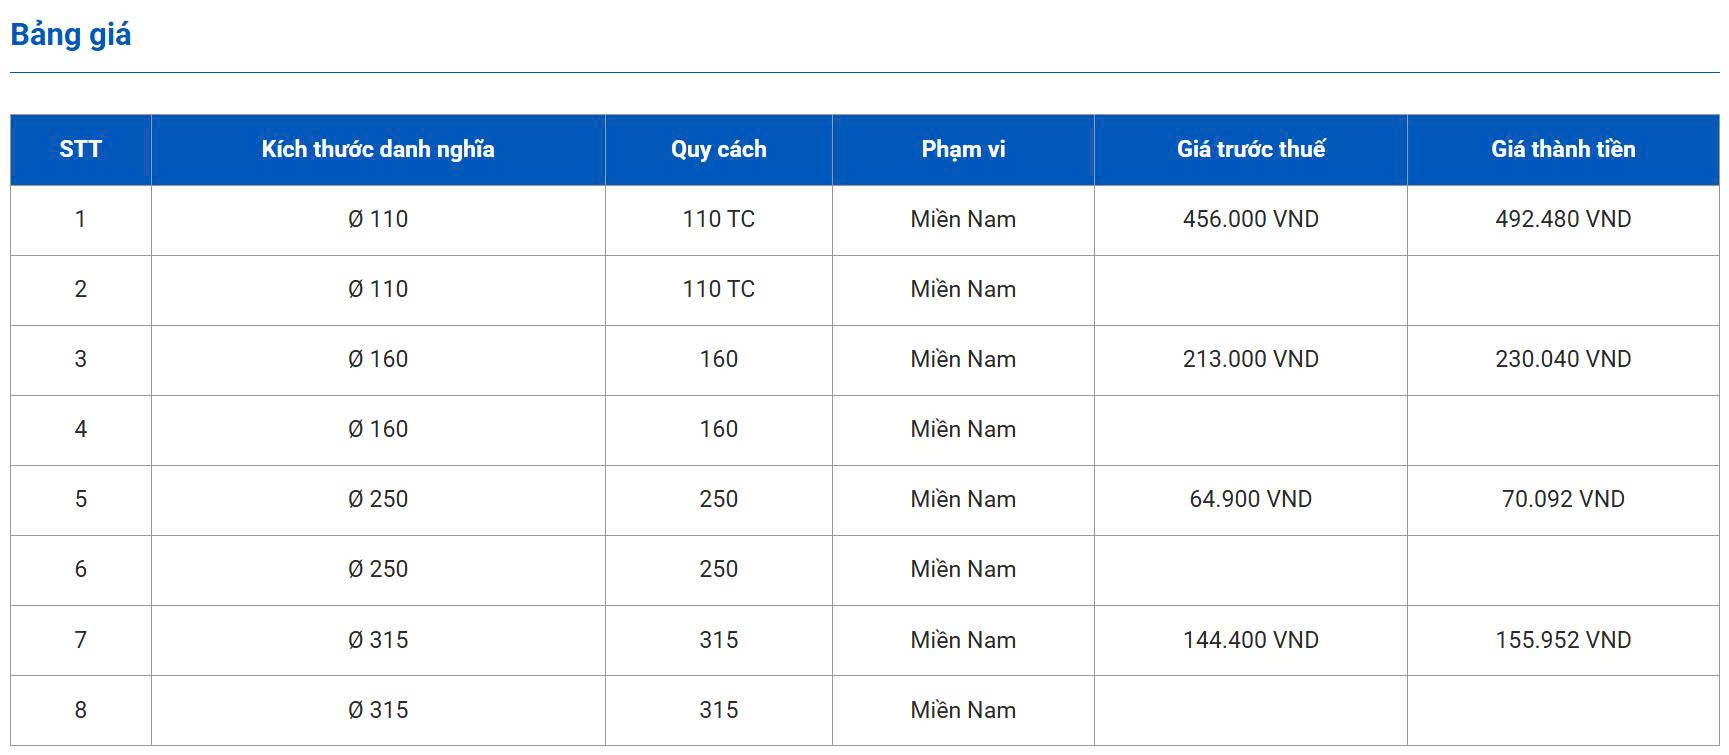The width and height of the screenshot is (1729, 755).
Task: Click Ø 110 size in row 1
Action: point(378,220)
